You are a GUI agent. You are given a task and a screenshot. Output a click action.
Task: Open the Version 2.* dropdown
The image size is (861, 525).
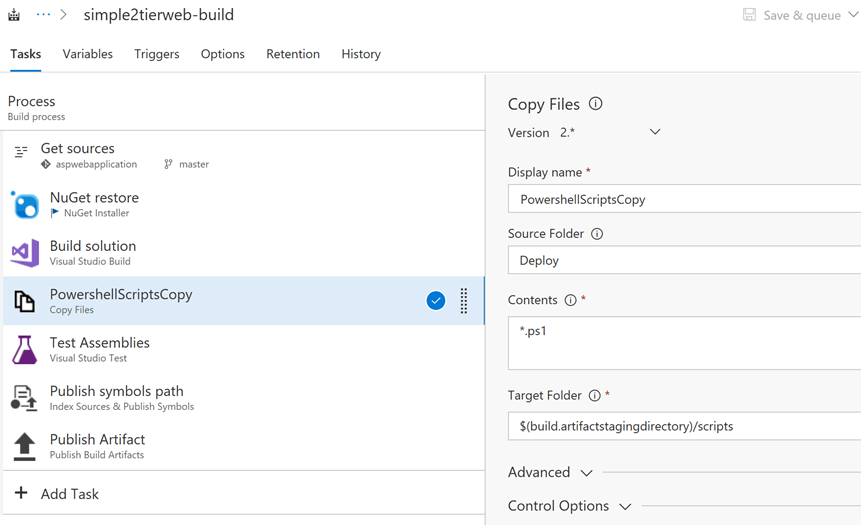[x=654, y=132]
